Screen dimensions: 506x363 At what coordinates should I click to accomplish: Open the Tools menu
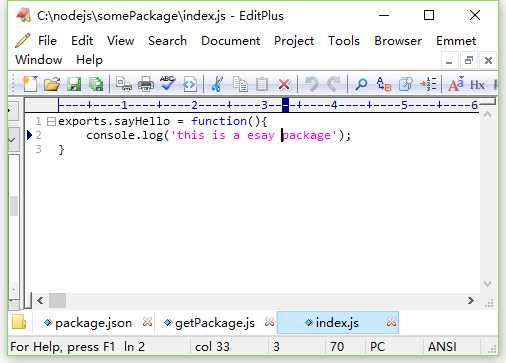344,41
